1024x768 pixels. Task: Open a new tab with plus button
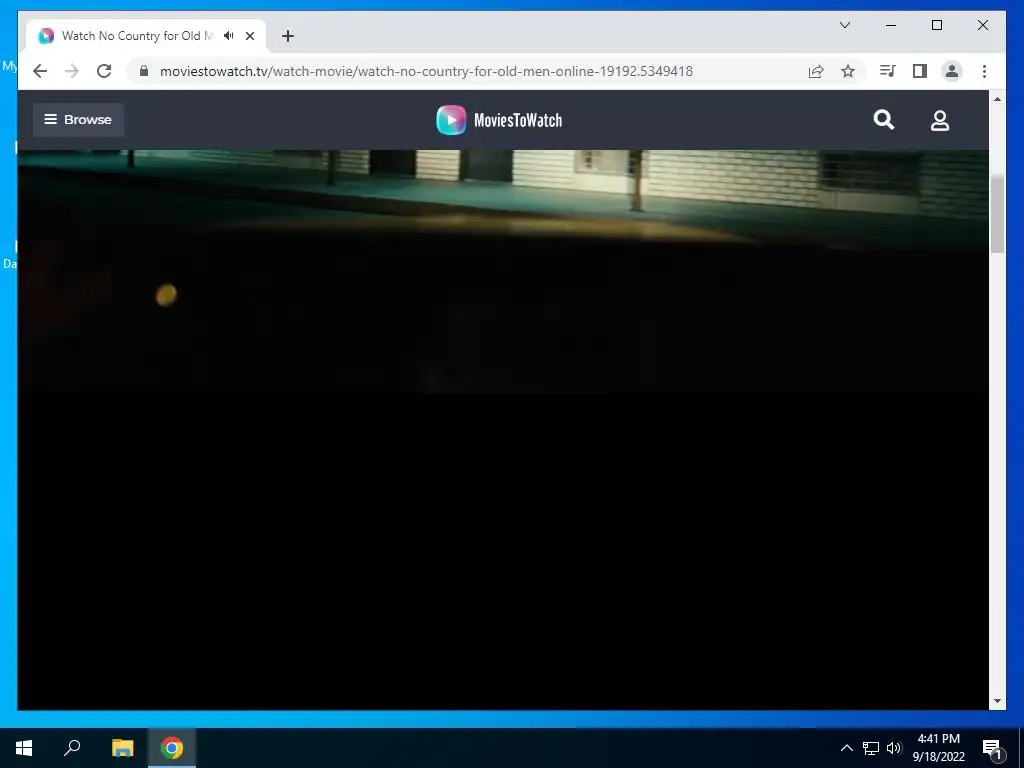288,36
